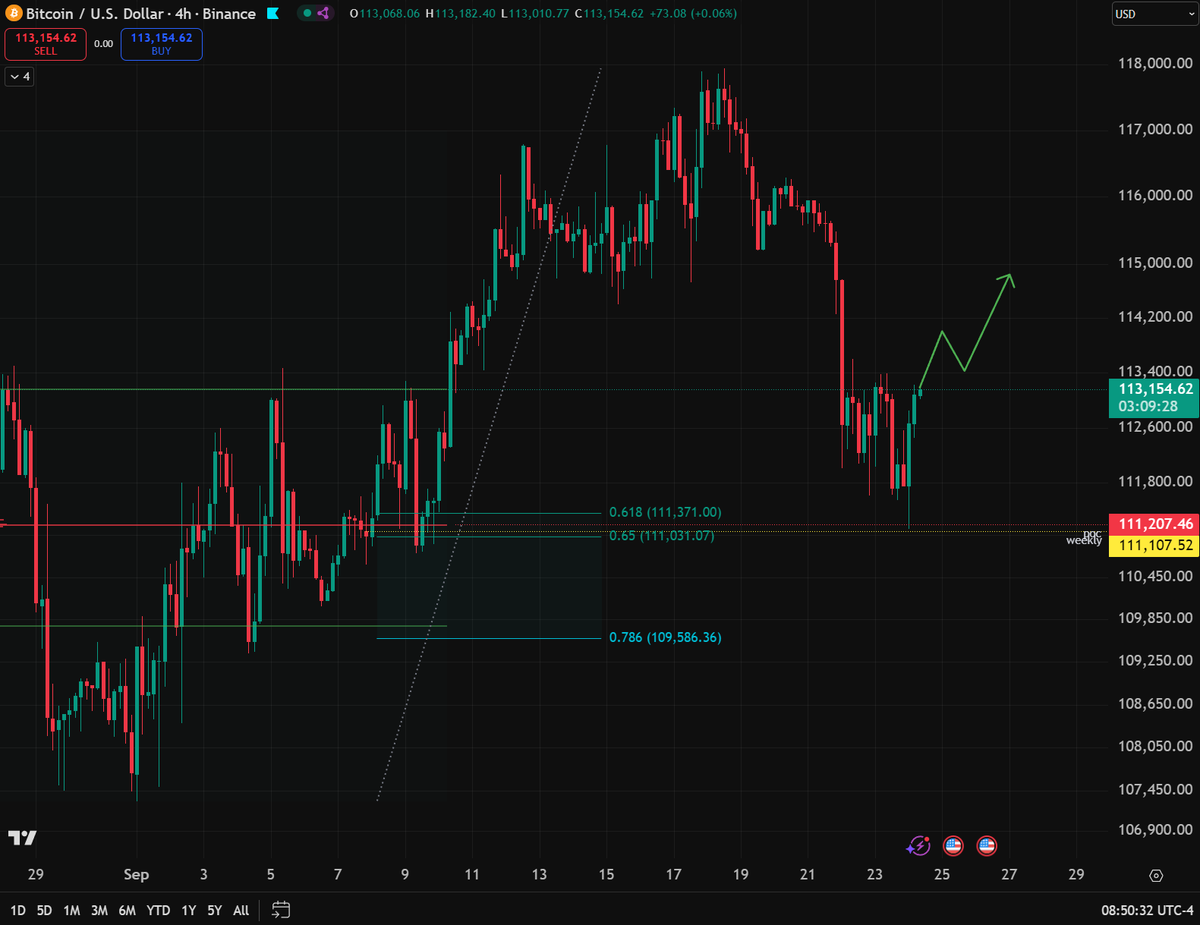Click 111,800.00 on the price scale
Image resolution: width=1200 pixels, height=925 pixels.
(x=1155, y=481)
